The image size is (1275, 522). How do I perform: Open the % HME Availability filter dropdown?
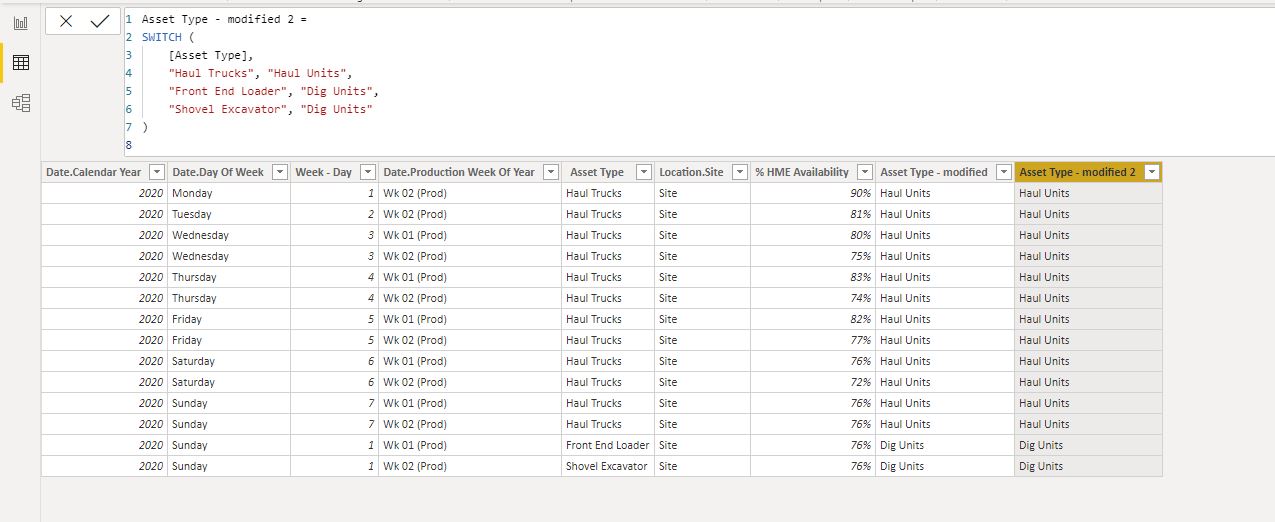point(865,172)
